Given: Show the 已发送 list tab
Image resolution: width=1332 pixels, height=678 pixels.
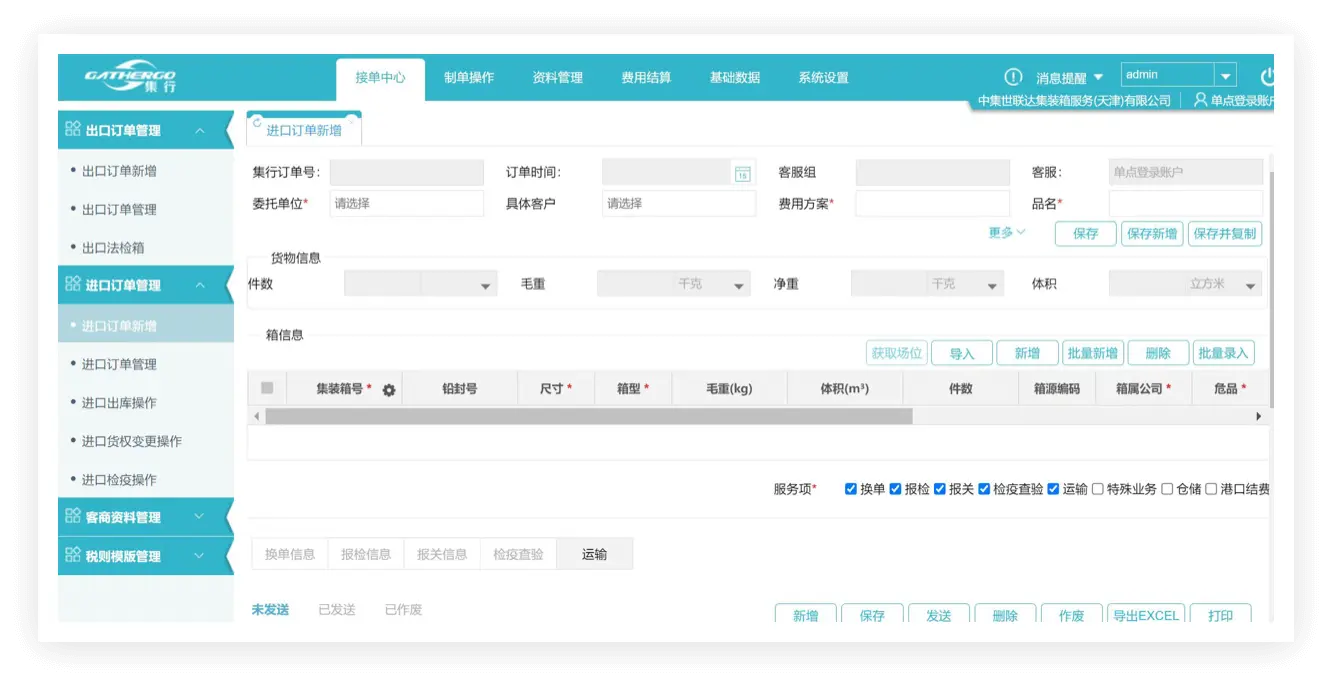Looking at the screenshot, I should click(x=337, y=609).
